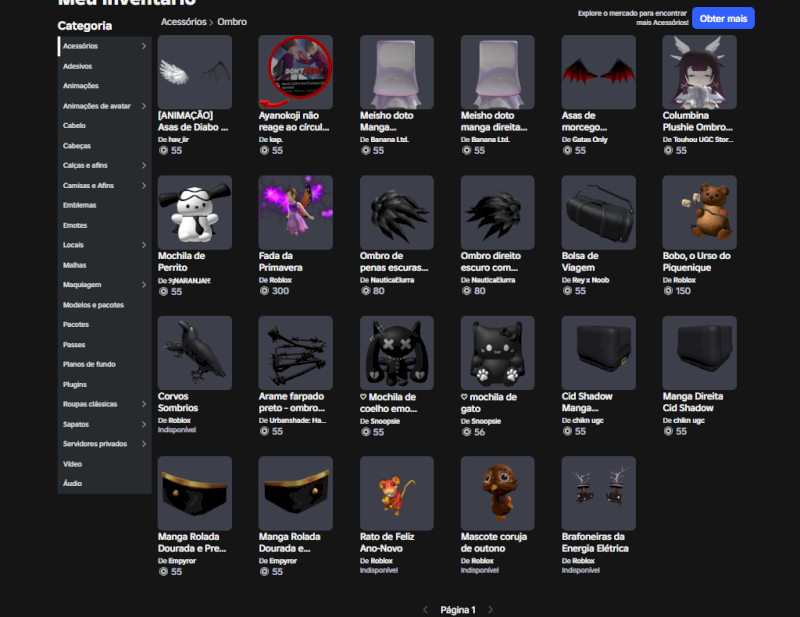The image size is (800, 617).
Task: Open the Brafoneiras da Energia Elétrica thumbnail
Action: (598, 493)
